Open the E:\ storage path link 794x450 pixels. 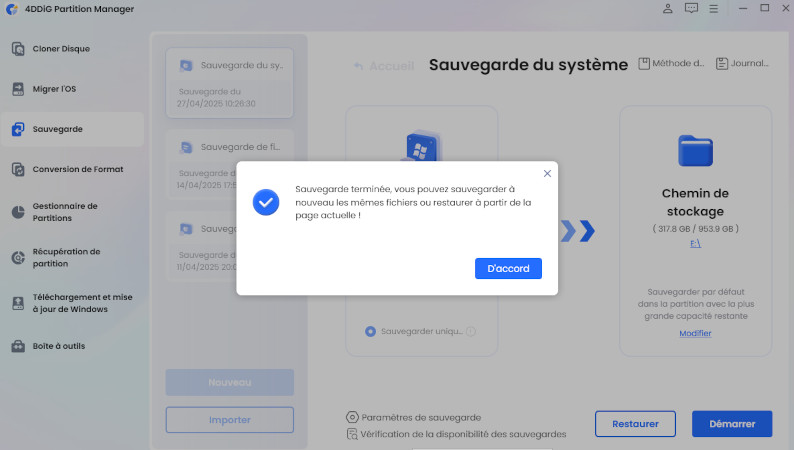695,243
